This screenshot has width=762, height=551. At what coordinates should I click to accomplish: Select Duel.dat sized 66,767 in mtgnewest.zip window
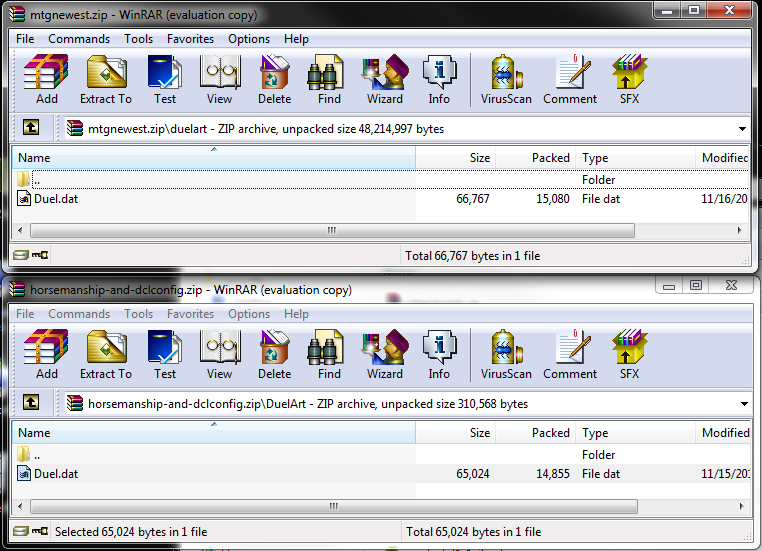381,199
